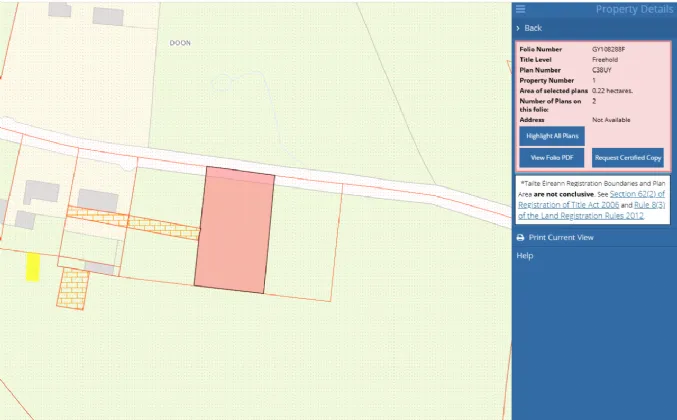Click the DOON townland label on the map
Image resolution: width=677 pixels, height=420 pixels.
click(180, 43)
